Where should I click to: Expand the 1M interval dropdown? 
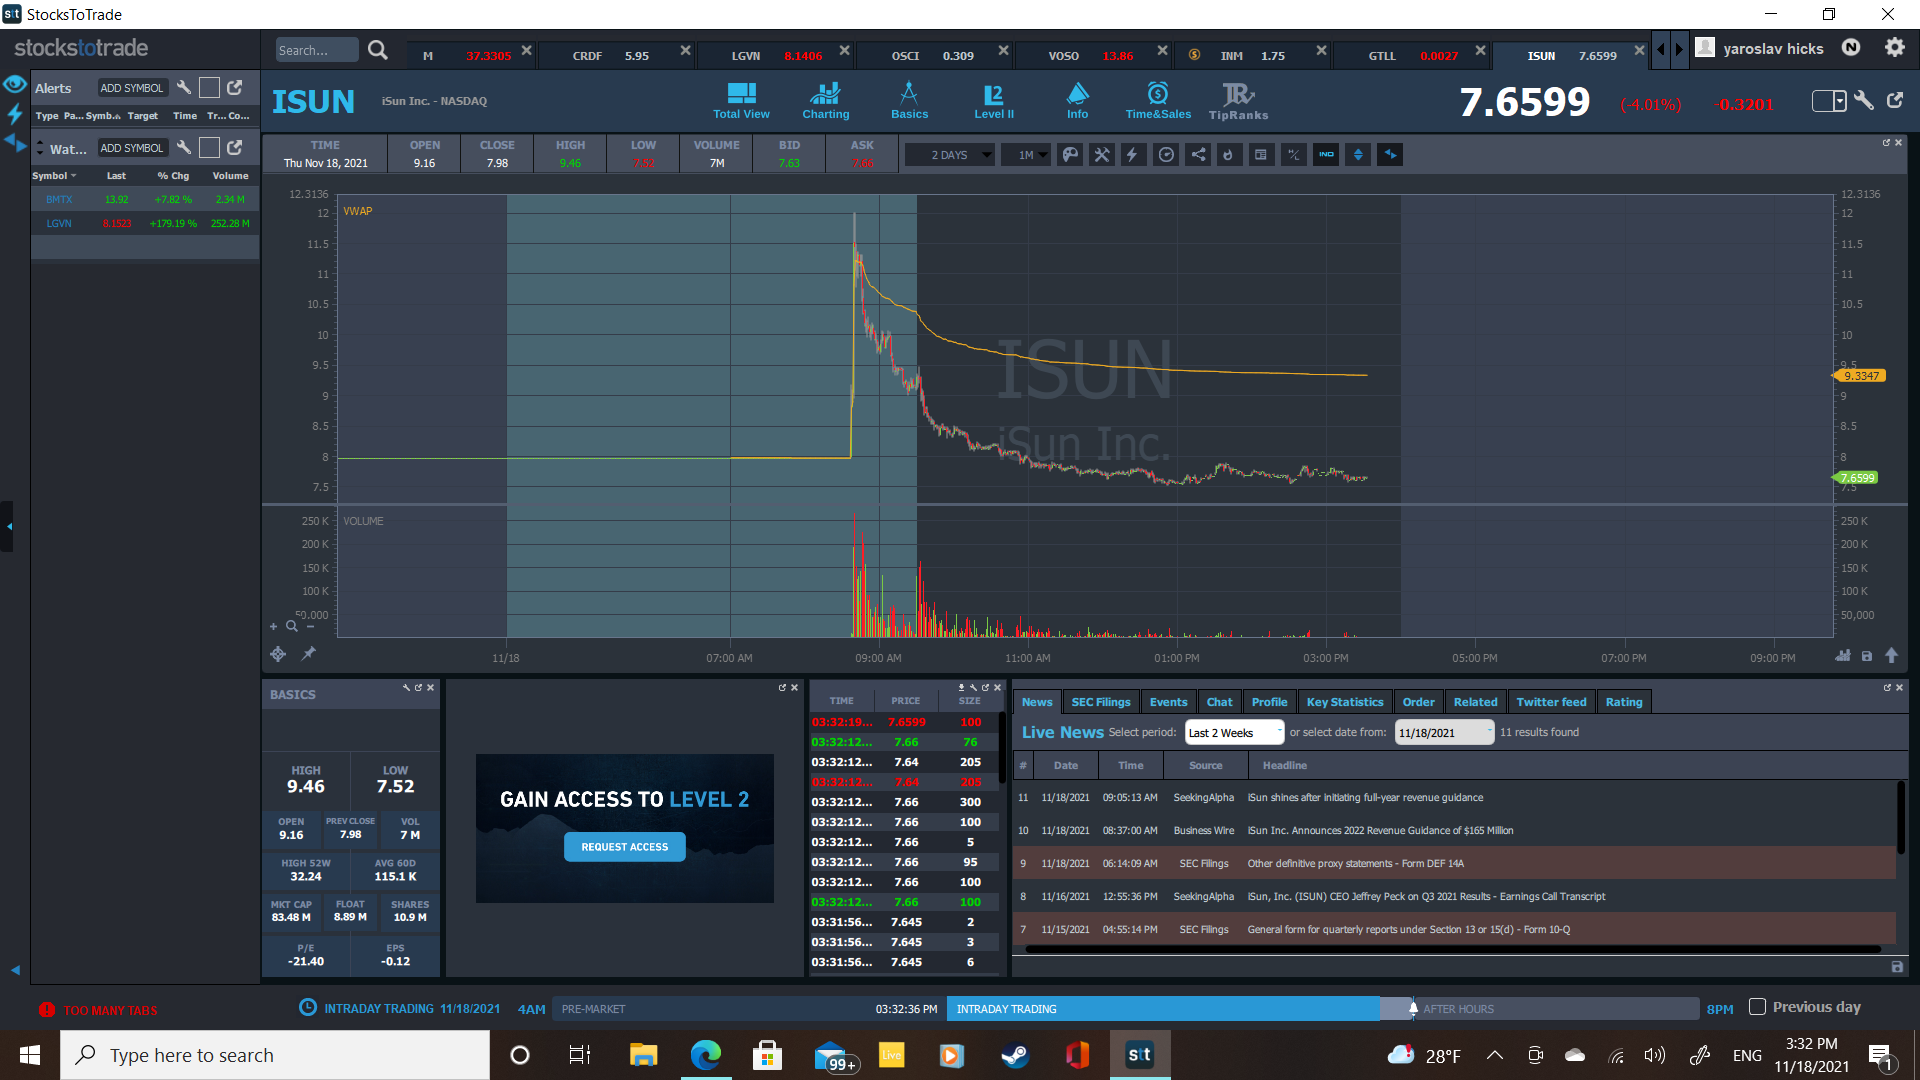point(1031,155)
